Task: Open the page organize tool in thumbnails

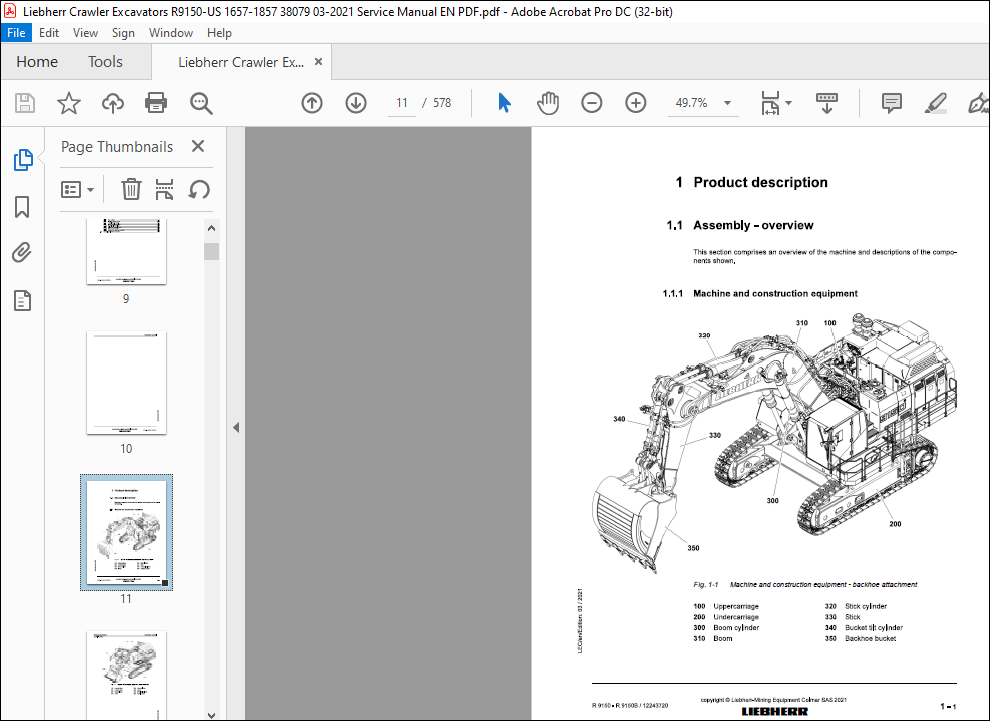Action: coord(164,189)
